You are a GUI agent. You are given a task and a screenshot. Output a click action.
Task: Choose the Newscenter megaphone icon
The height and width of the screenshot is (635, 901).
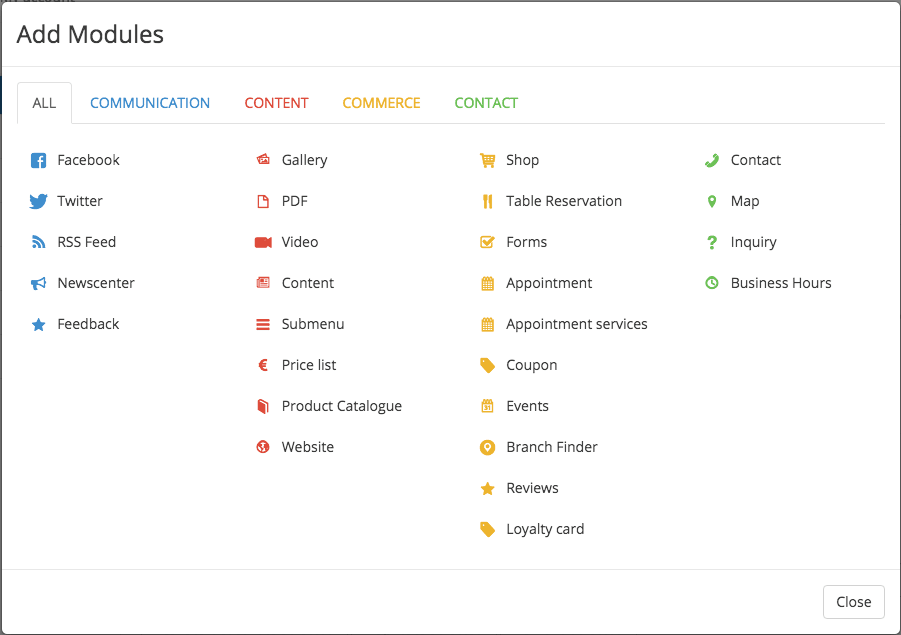[x=38, y=283]
